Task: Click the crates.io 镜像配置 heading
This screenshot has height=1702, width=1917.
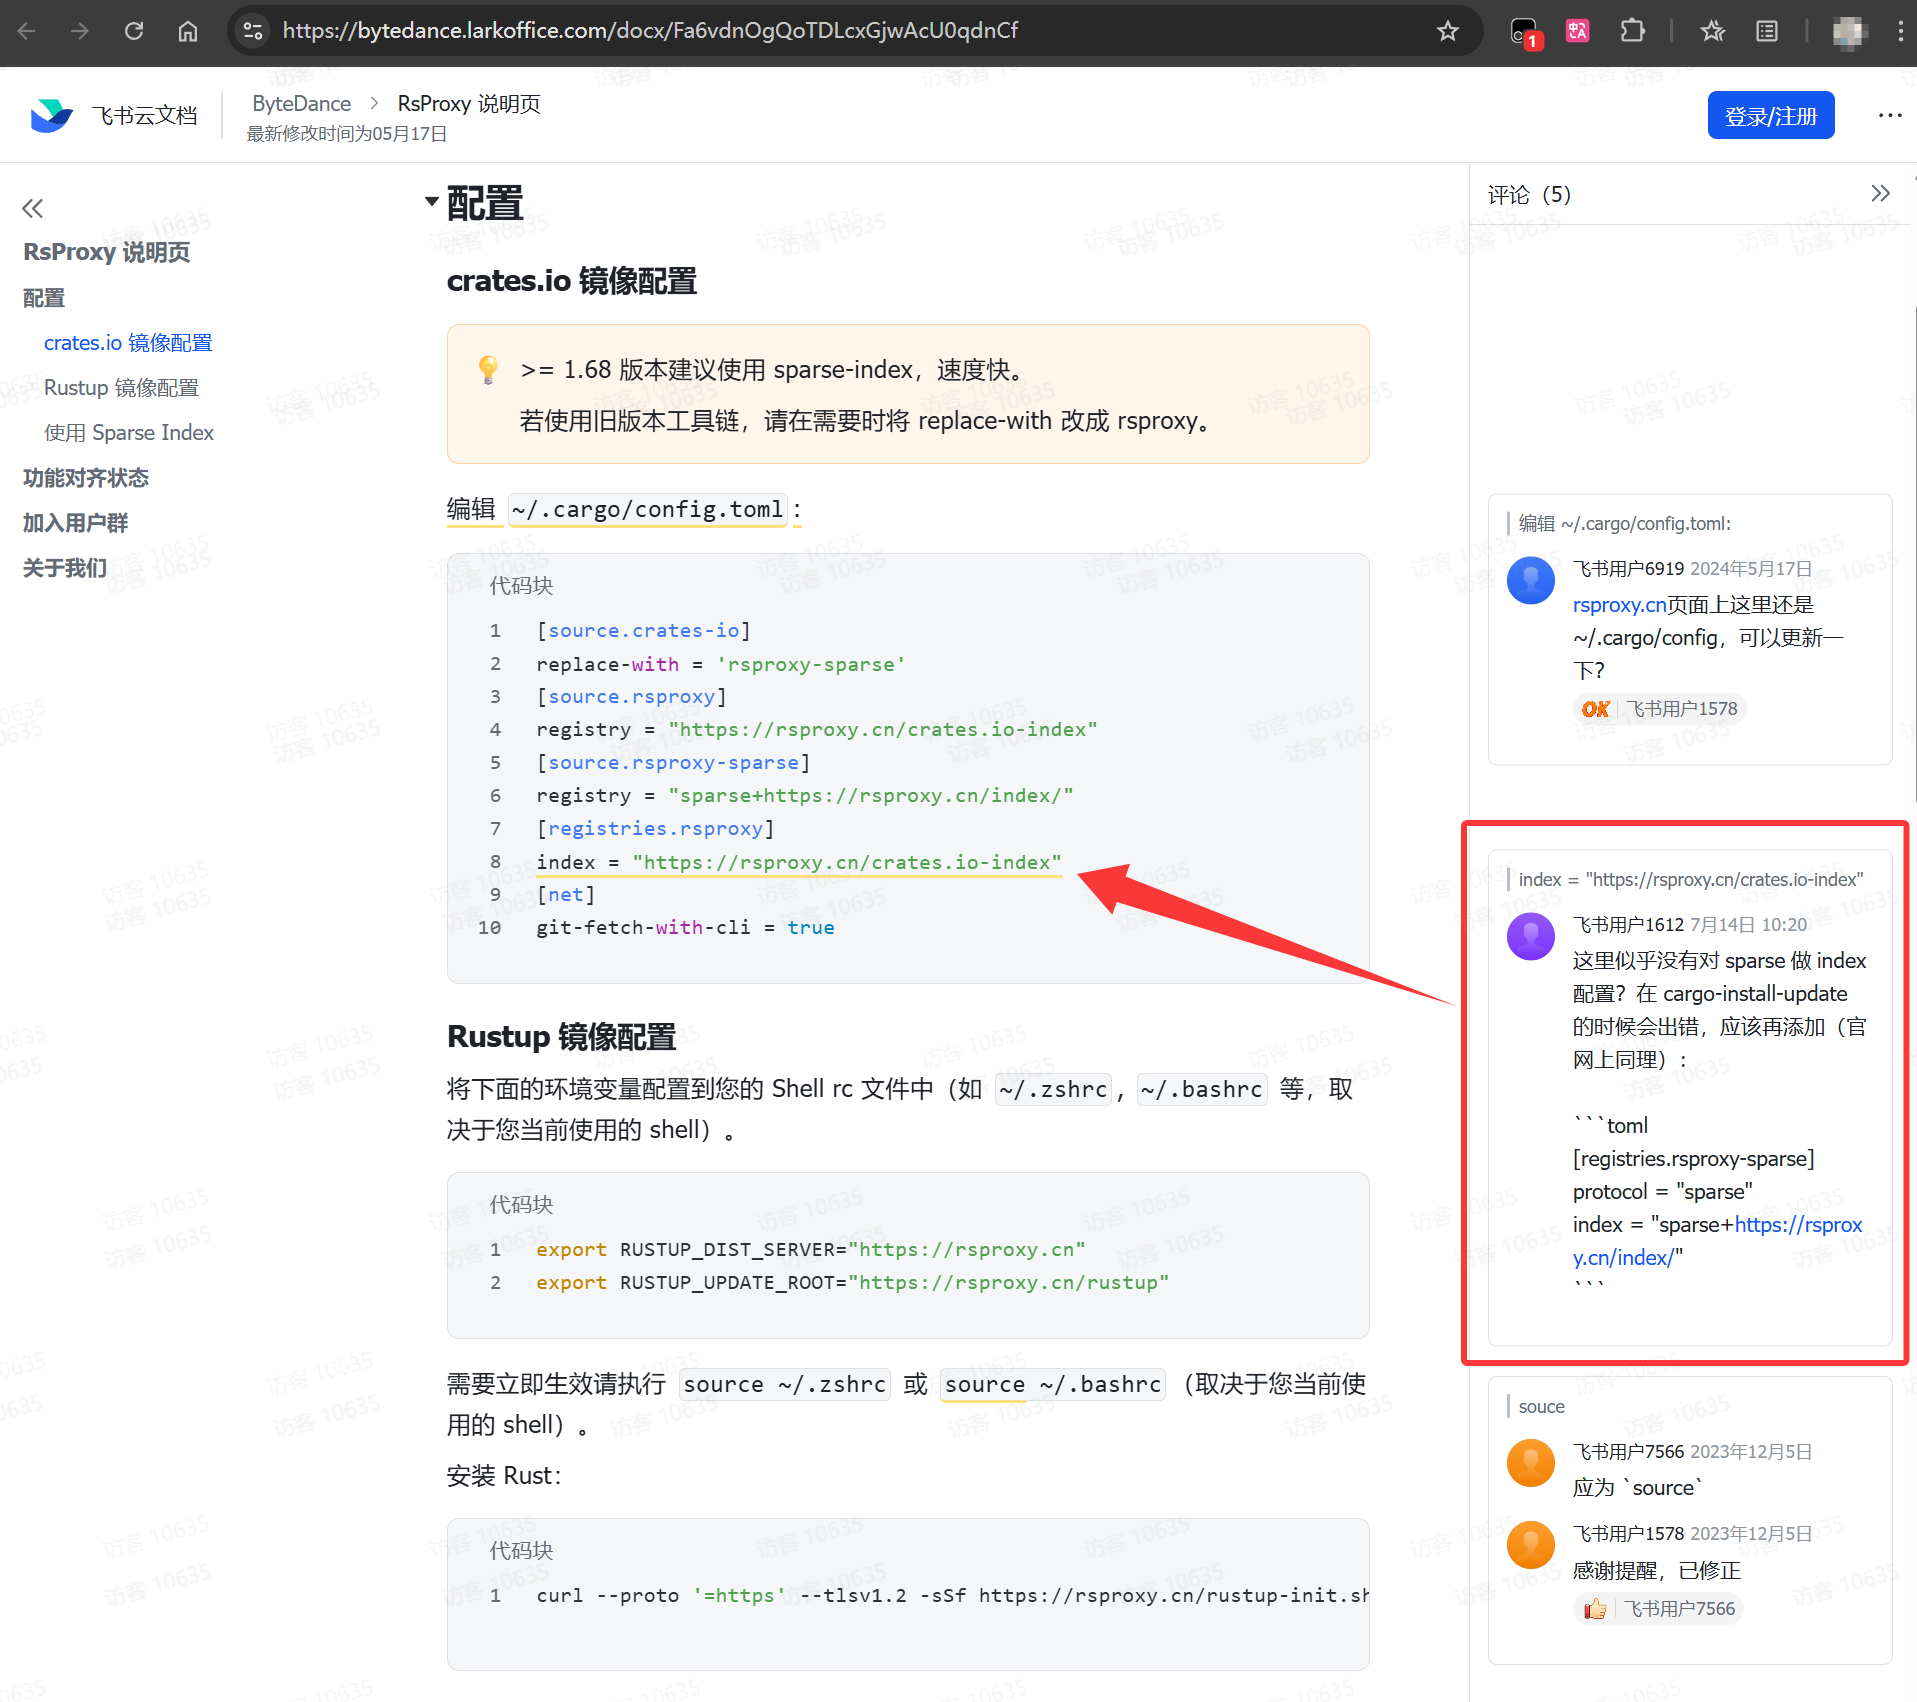Action: pyautogui.click(x=572, y=281)
